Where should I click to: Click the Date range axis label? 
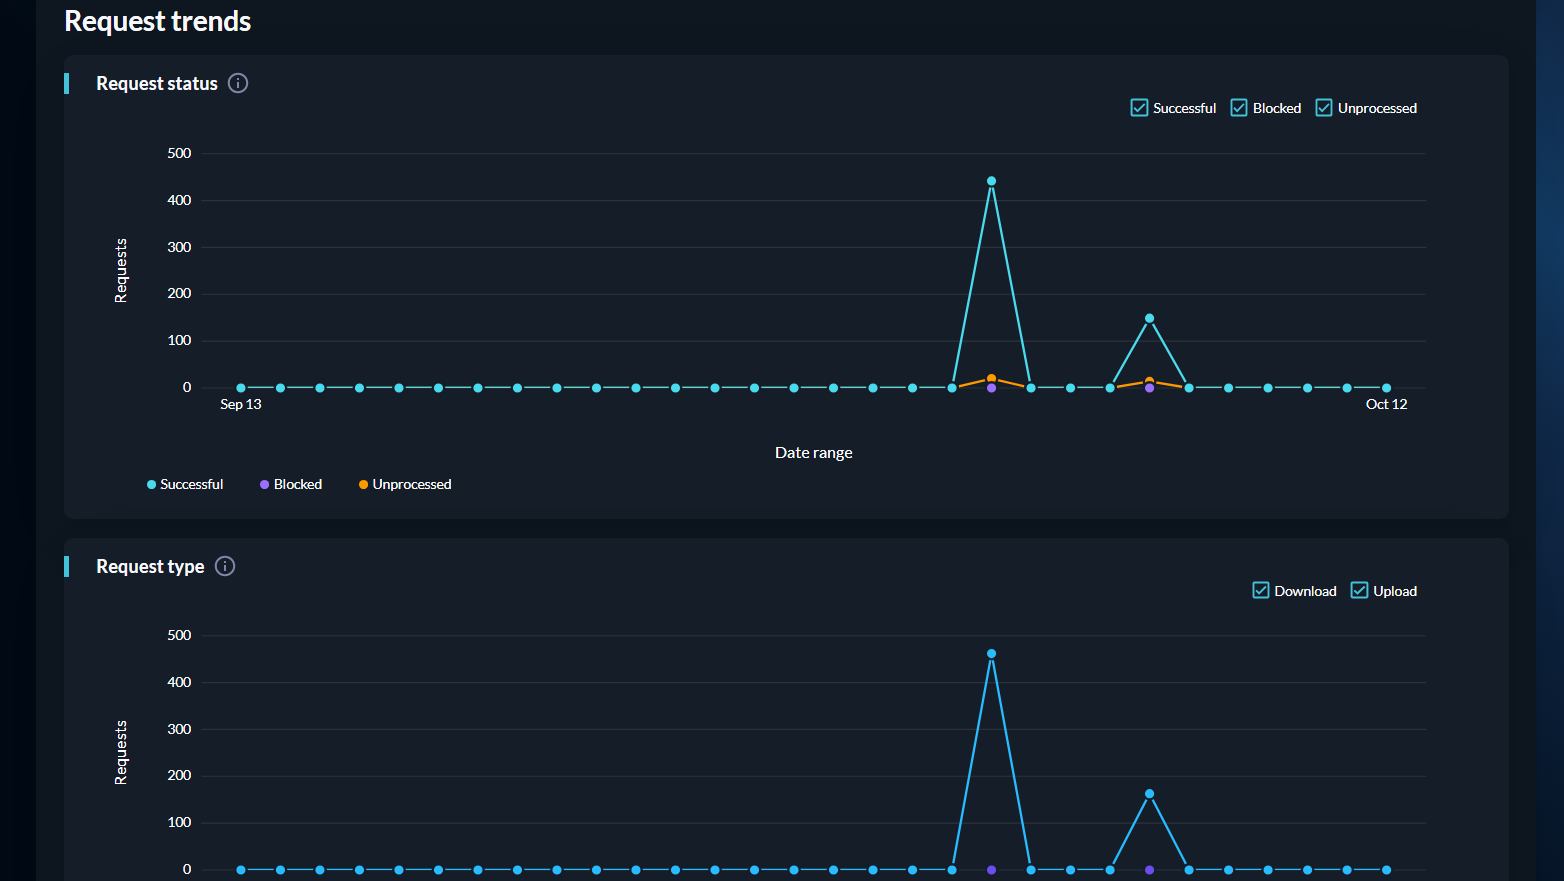coord(813,452)
